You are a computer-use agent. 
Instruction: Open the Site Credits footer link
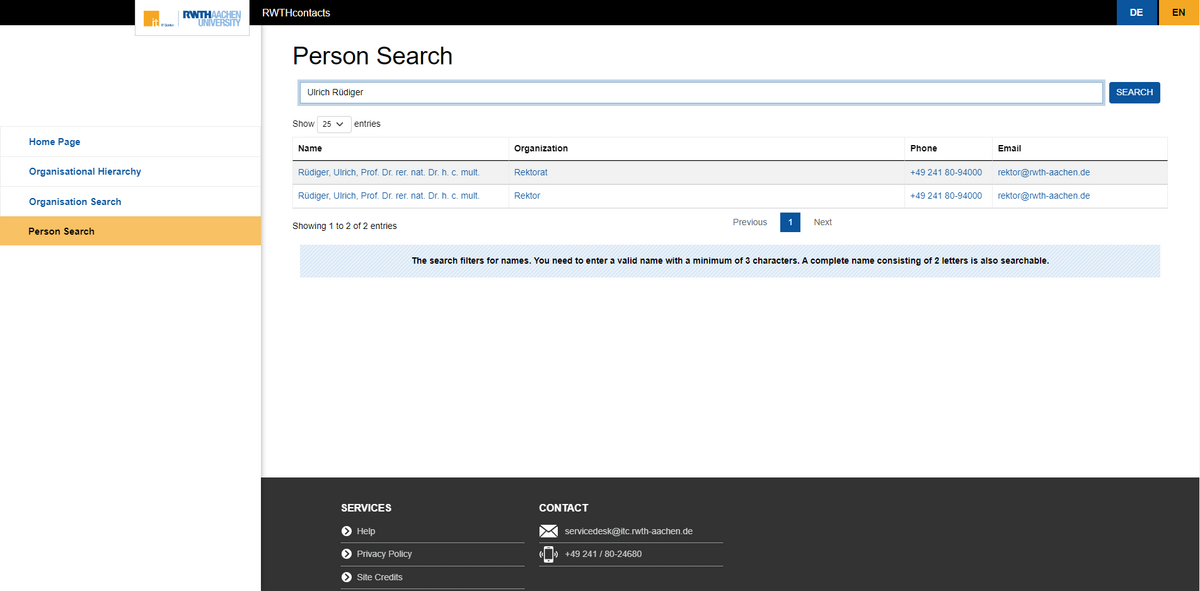(380, 577)
